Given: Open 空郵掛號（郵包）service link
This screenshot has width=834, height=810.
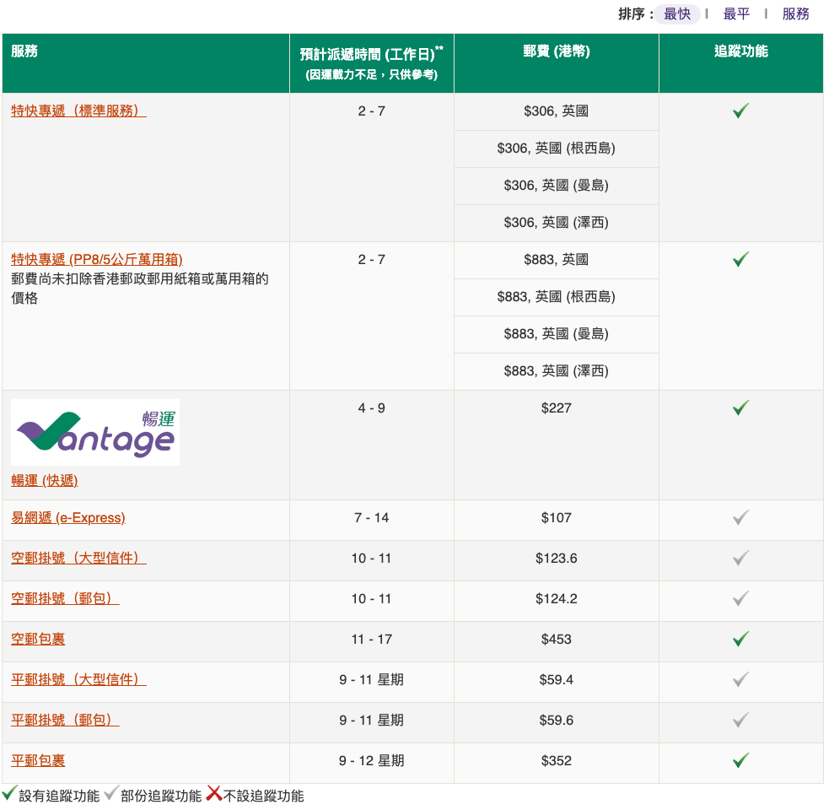Looking at the screenshot, I should [65, 599].
